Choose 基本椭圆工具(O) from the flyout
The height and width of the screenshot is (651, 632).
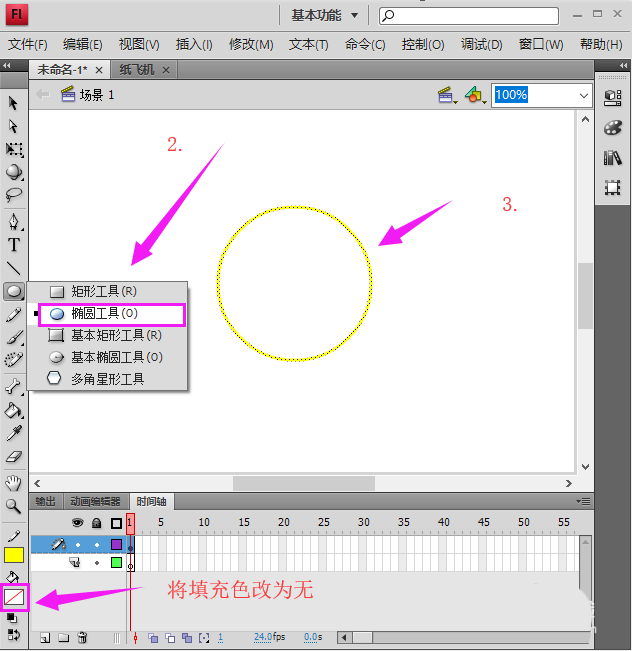coord(108,357)
